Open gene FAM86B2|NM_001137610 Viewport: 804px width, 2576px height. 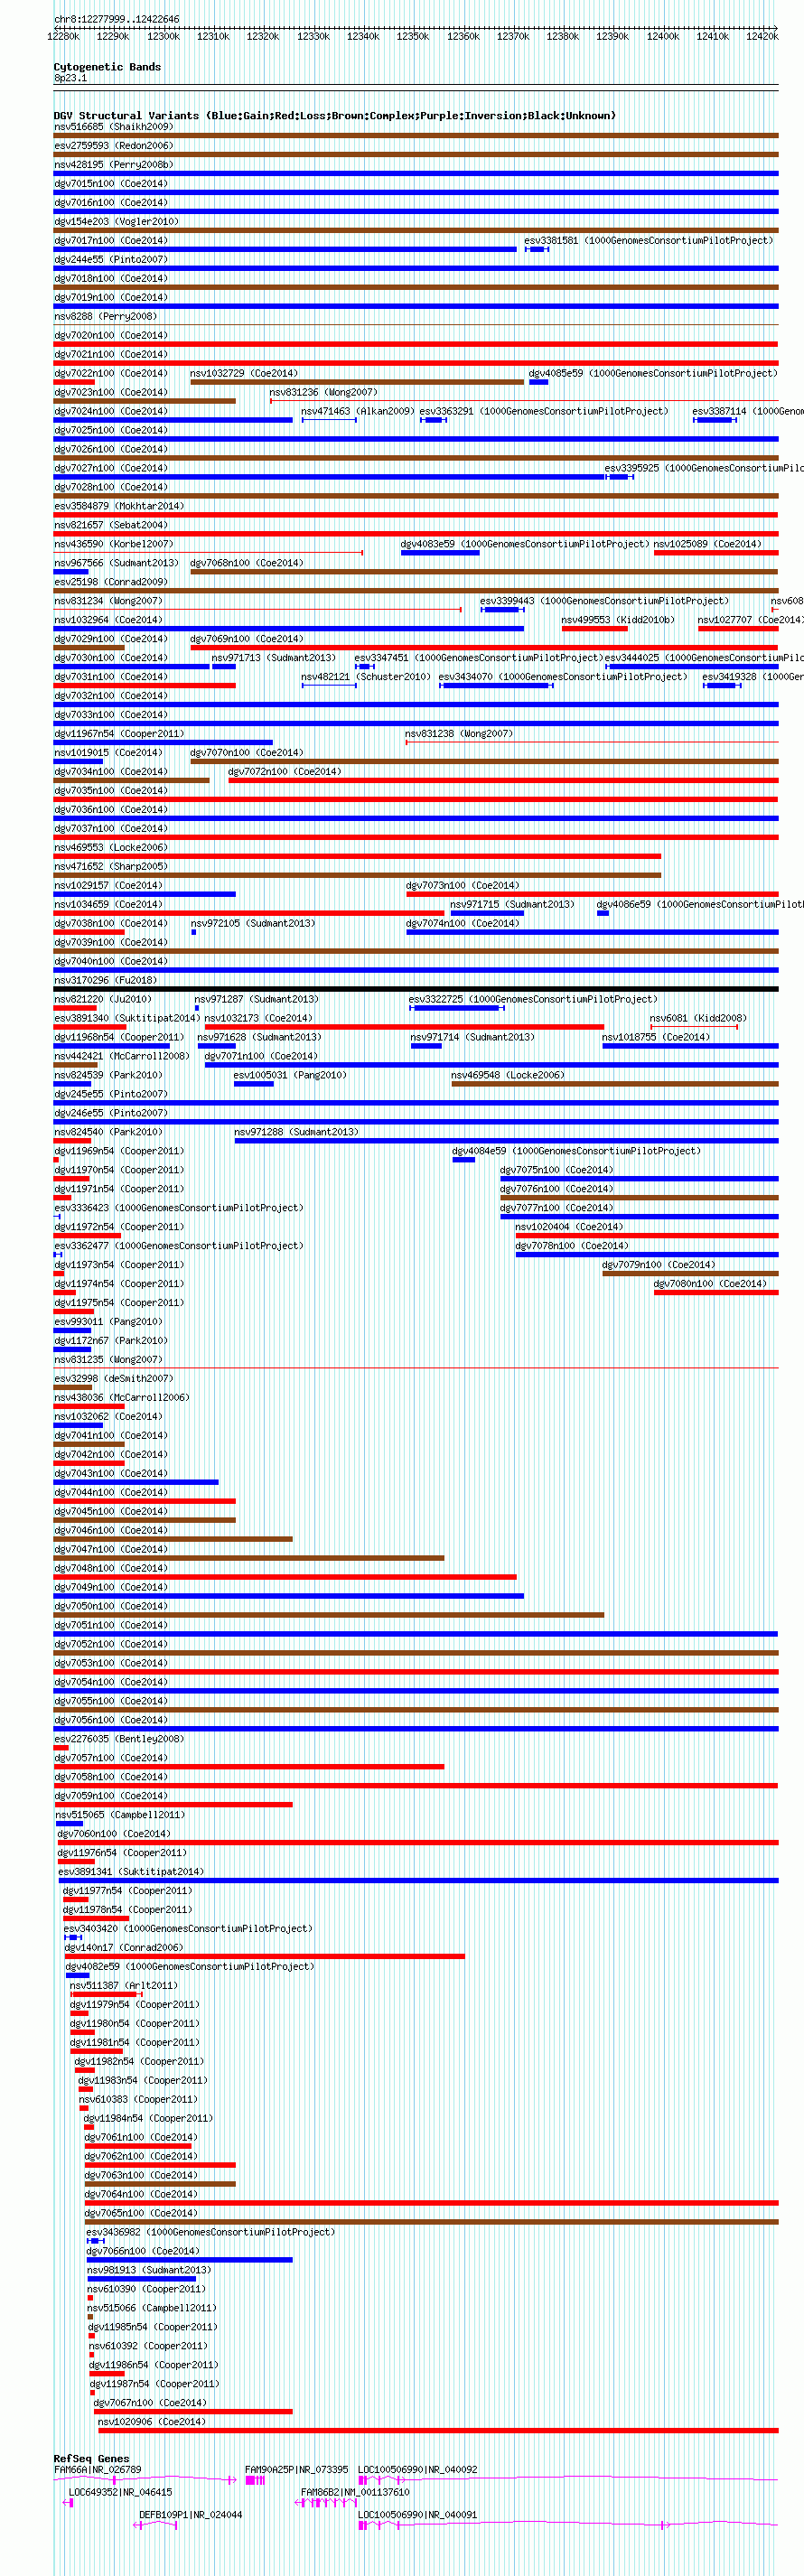tap(355, 2493)
